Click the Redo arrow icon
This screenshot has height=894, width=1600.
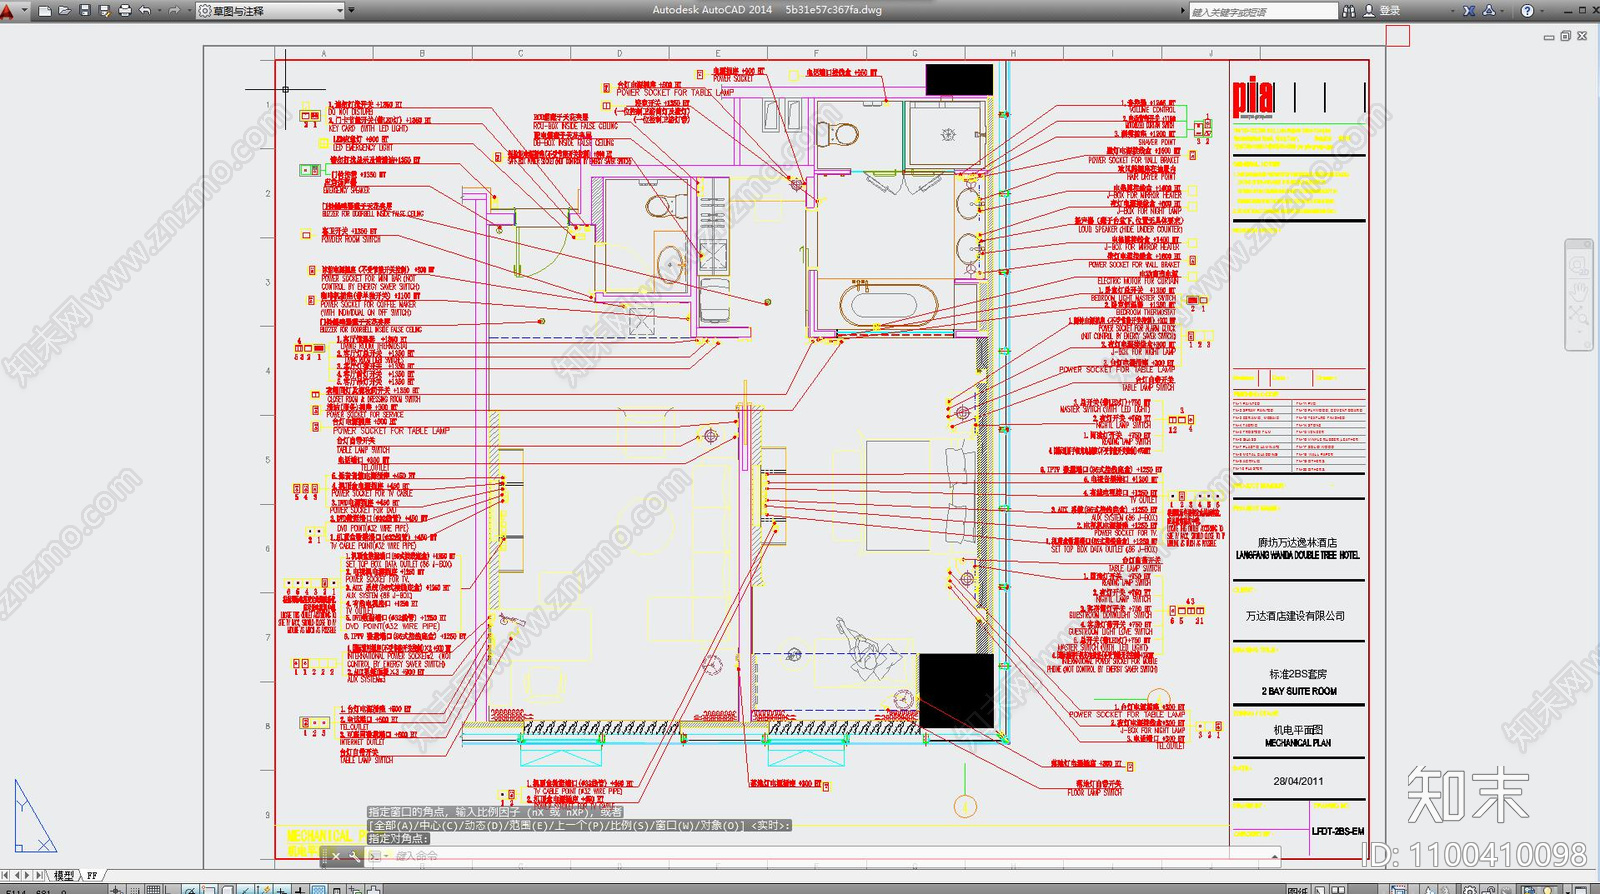[x=174, y=11]
